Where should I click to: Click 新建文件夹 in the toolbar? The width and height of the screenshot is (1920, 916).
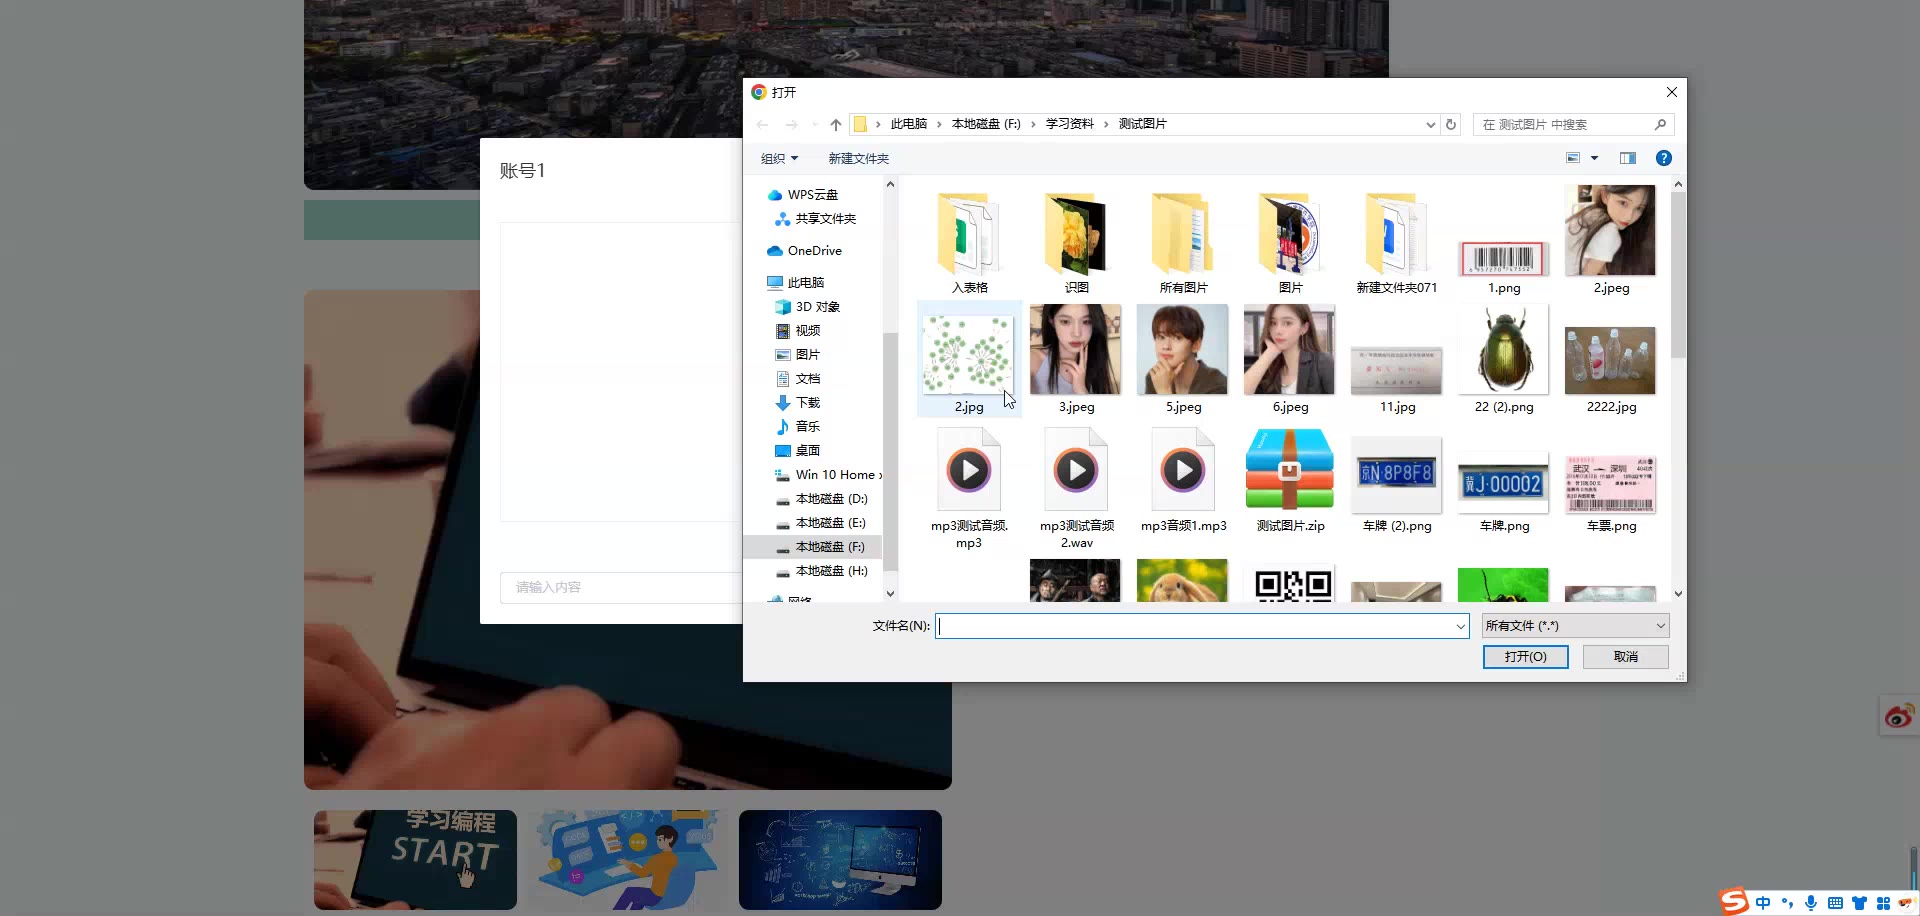[x=858, y=158]
